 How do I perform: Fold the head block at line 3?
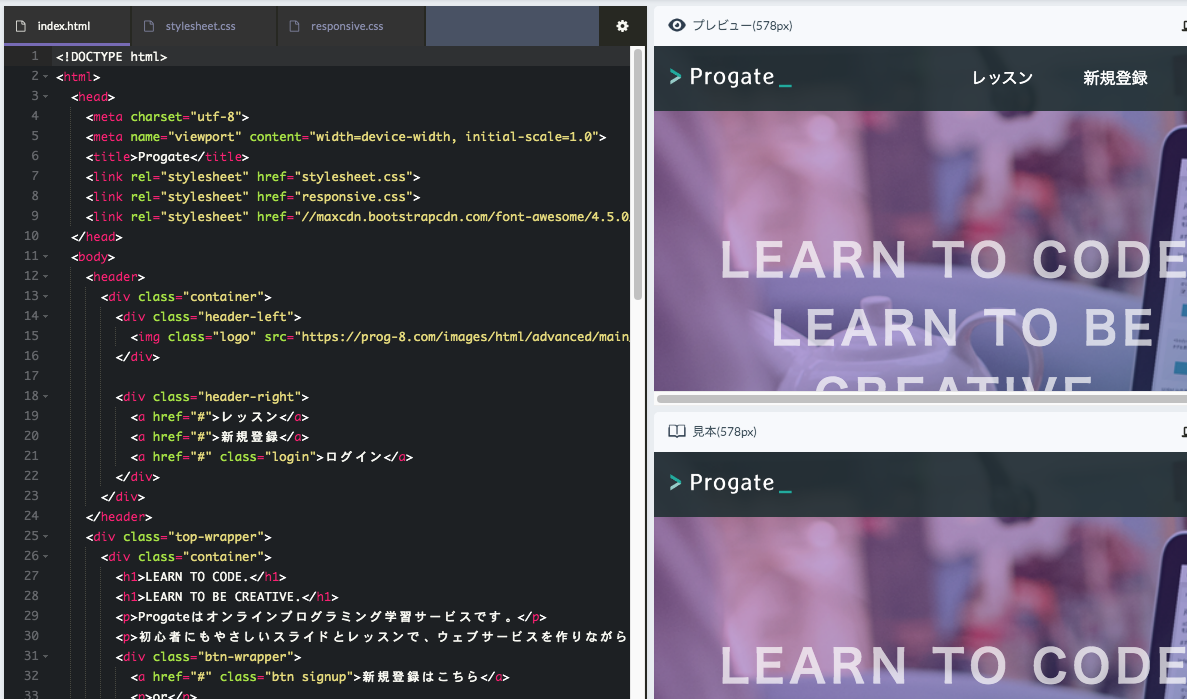(x=46, y=97)
